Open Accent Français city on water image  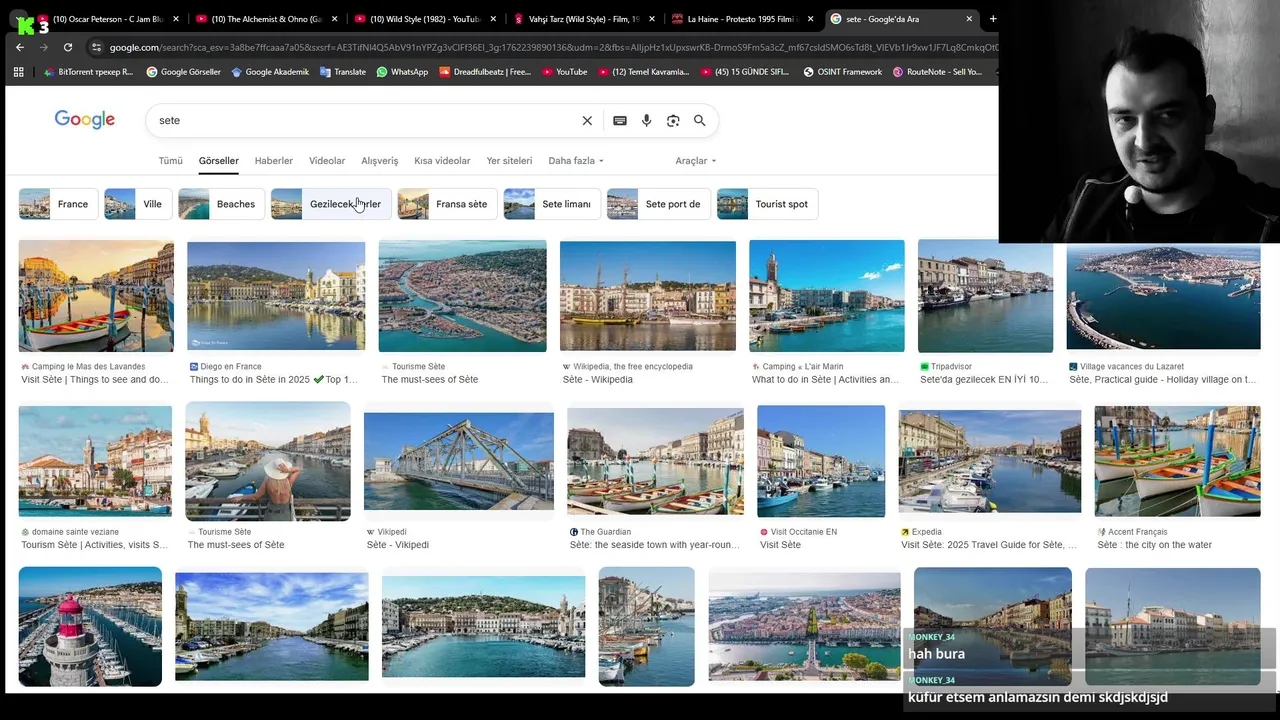click(1178, 461)
